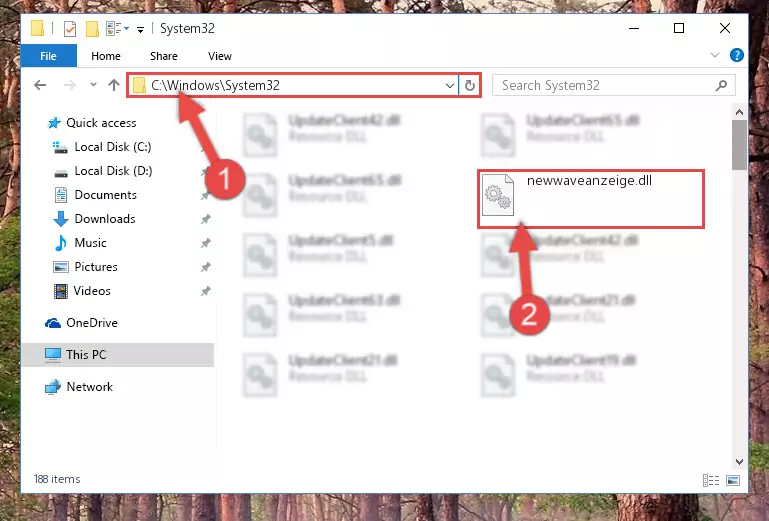Select Quick access in navigation pane
The width and height of the screenshot is (769, 521).
click(x=101, y=123)
